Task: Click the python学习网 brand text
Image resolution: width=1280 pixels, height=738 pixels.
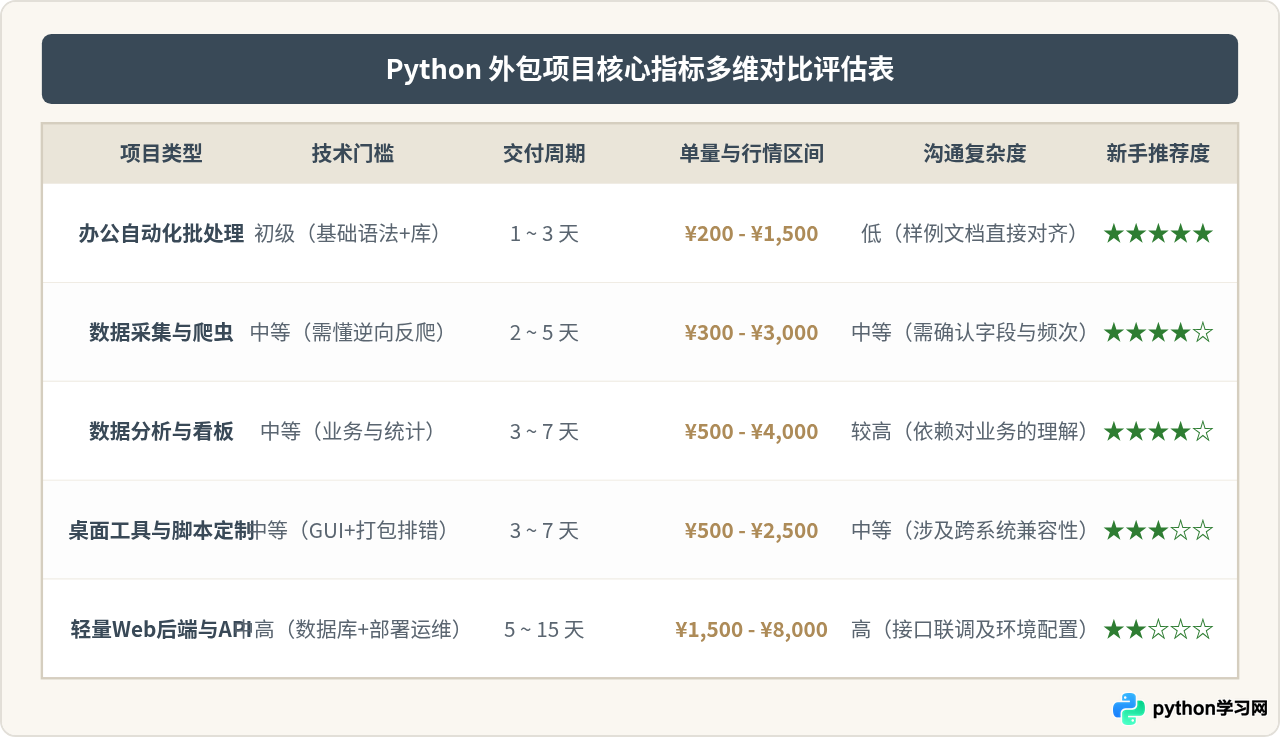Action: coord(1210,708)
